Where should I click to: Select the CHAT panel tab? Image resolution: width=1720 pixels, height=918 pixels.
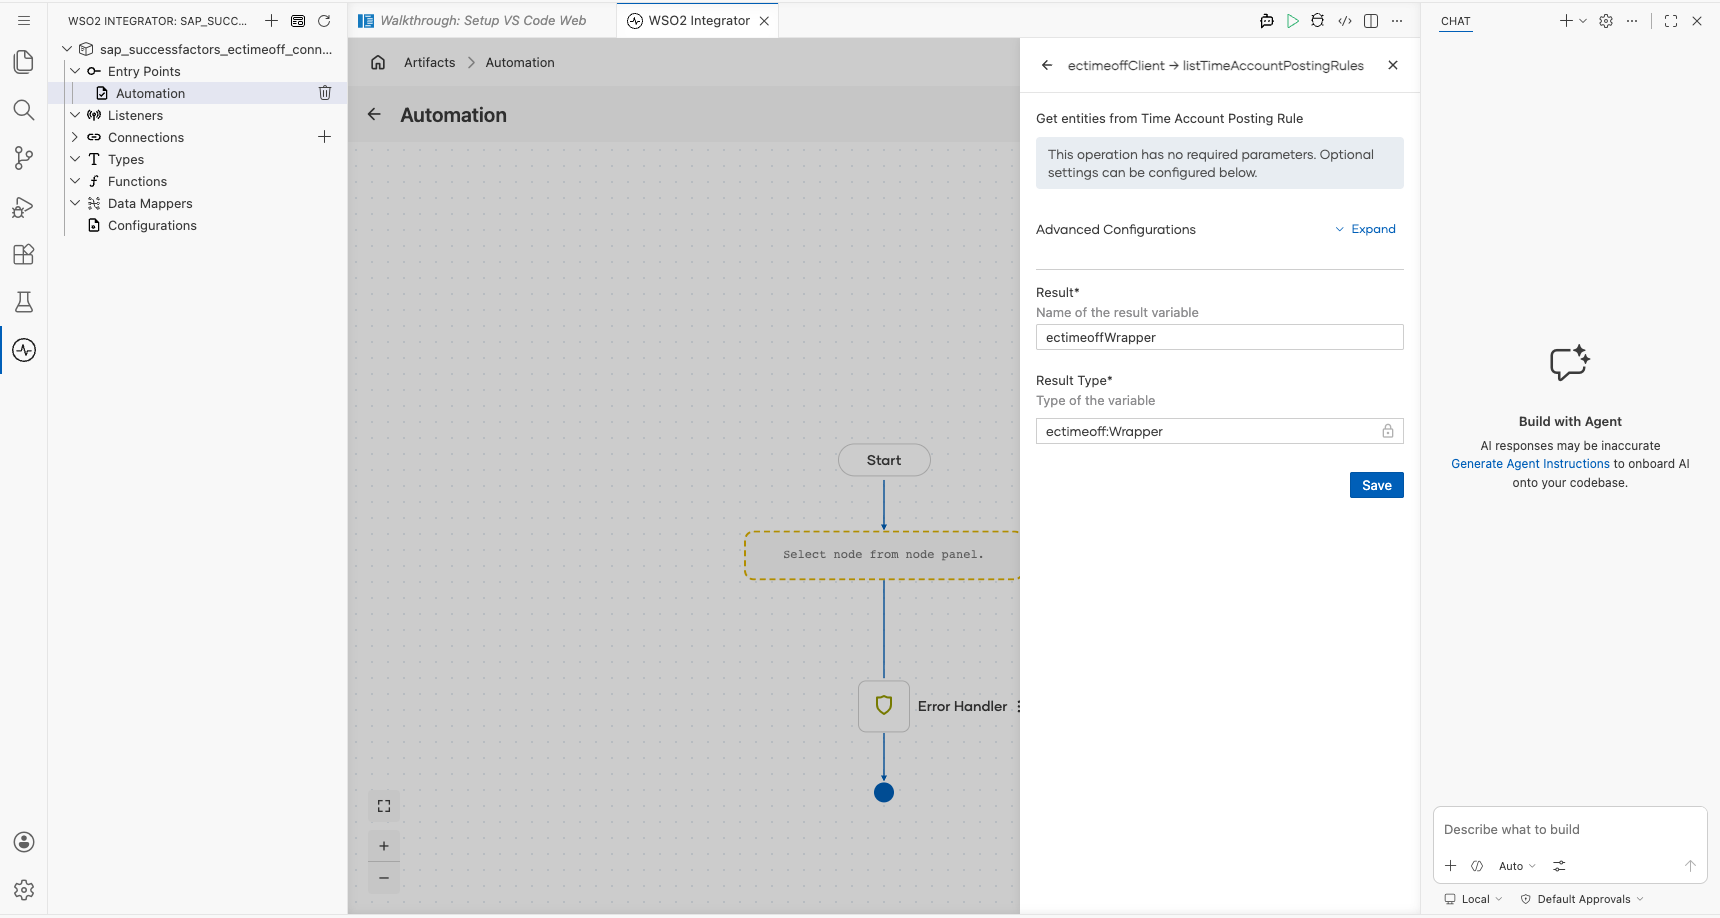tap(1456, 21)
